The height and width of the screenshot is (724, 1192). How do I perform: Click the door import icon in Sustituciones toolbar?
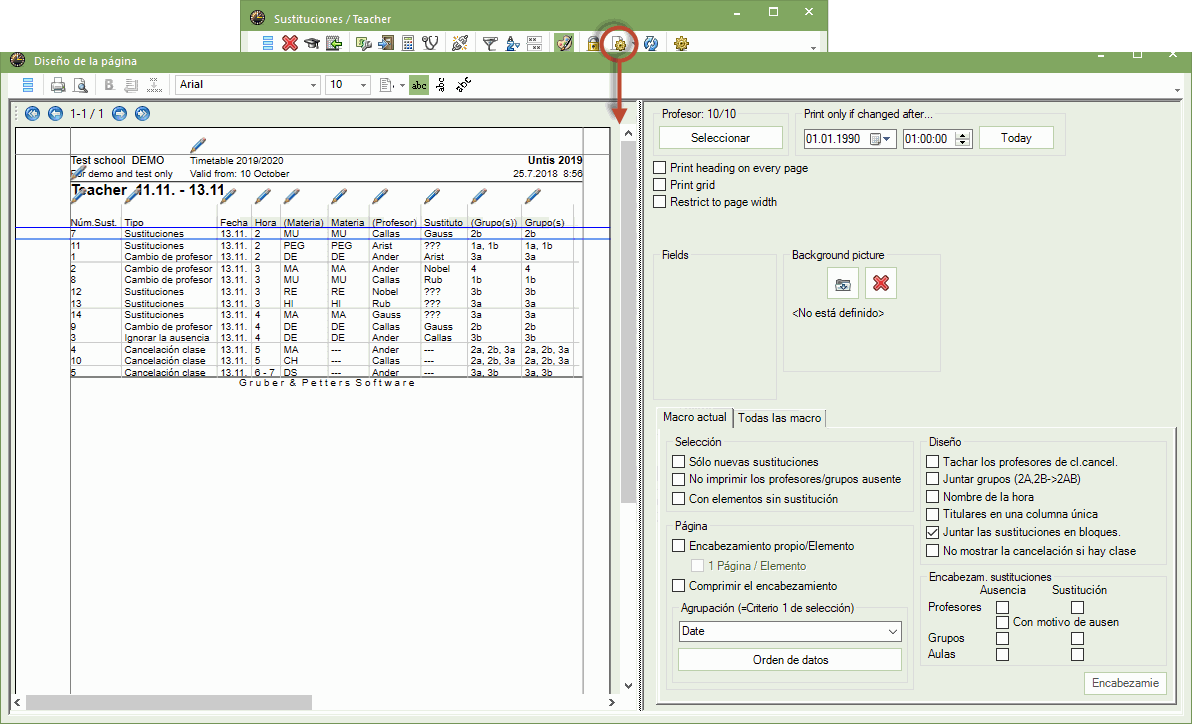[386, 43]
